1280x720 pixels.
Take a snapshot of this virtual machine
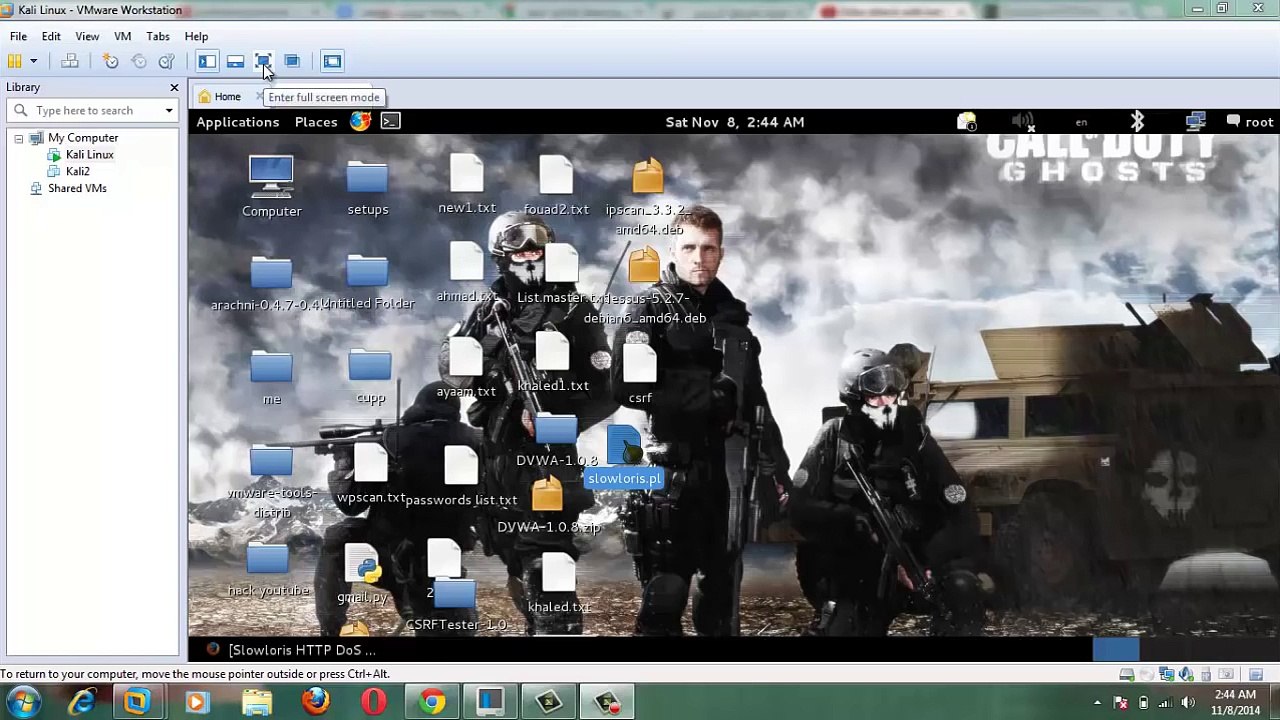pyautogui.click(x=111, y=62)
